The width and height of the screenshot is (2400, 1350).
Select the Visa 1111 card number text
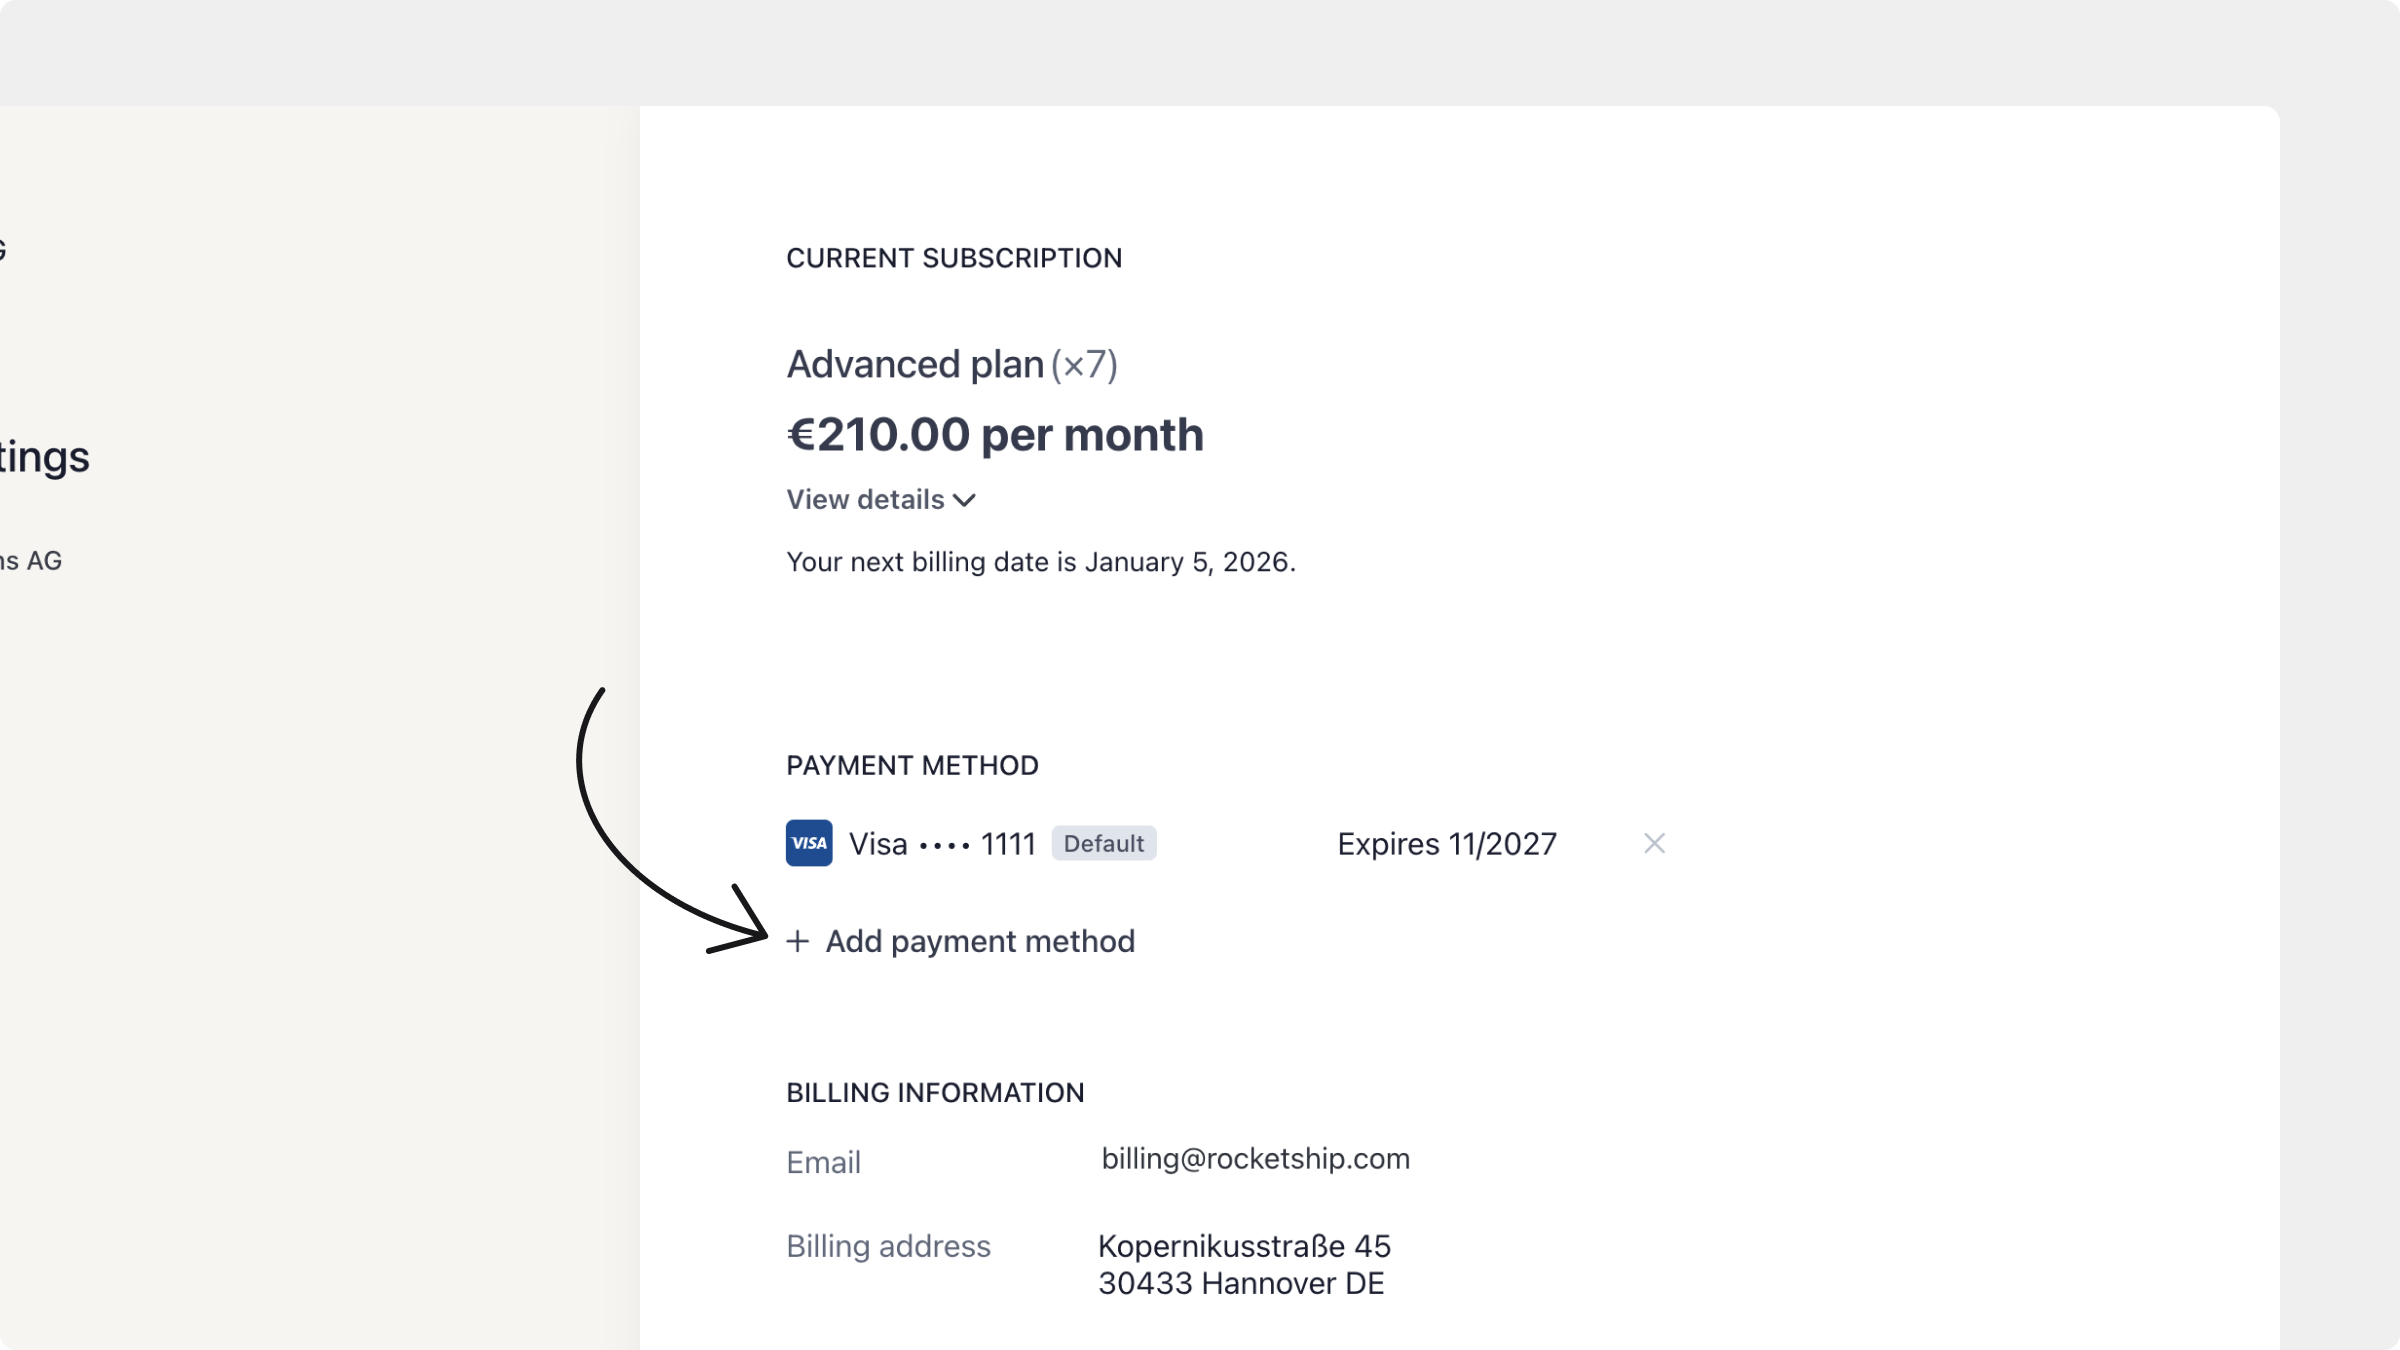(941, 844)
